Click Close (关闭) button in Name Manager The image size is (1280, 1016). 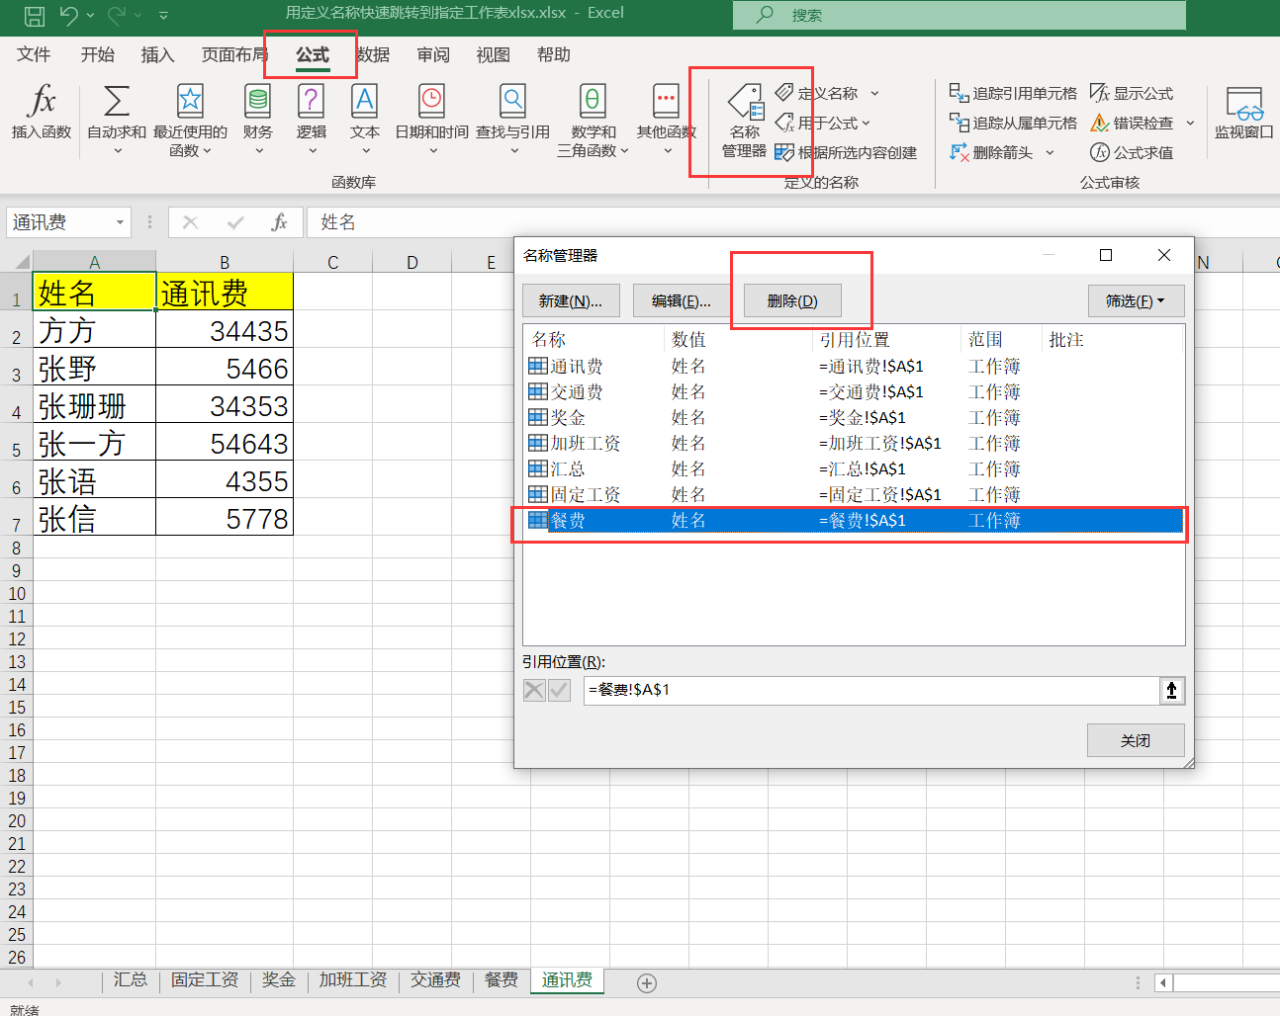[x=1135, y=740]
